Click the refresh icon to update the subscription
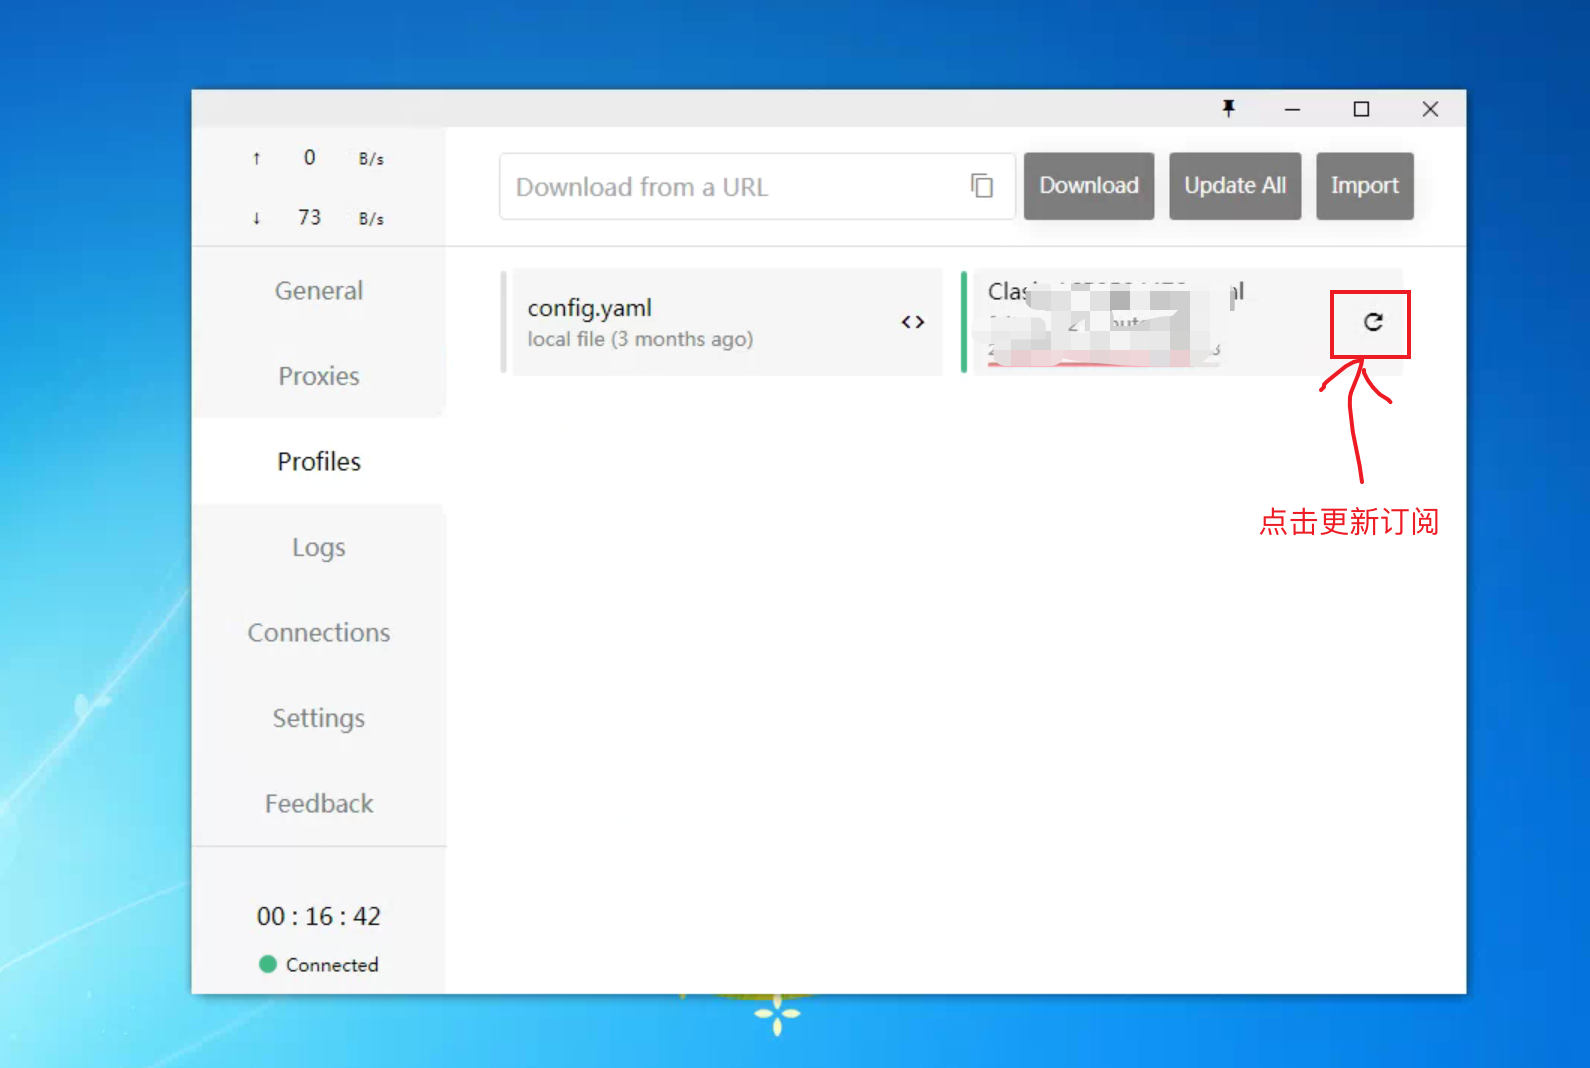 1373,322
